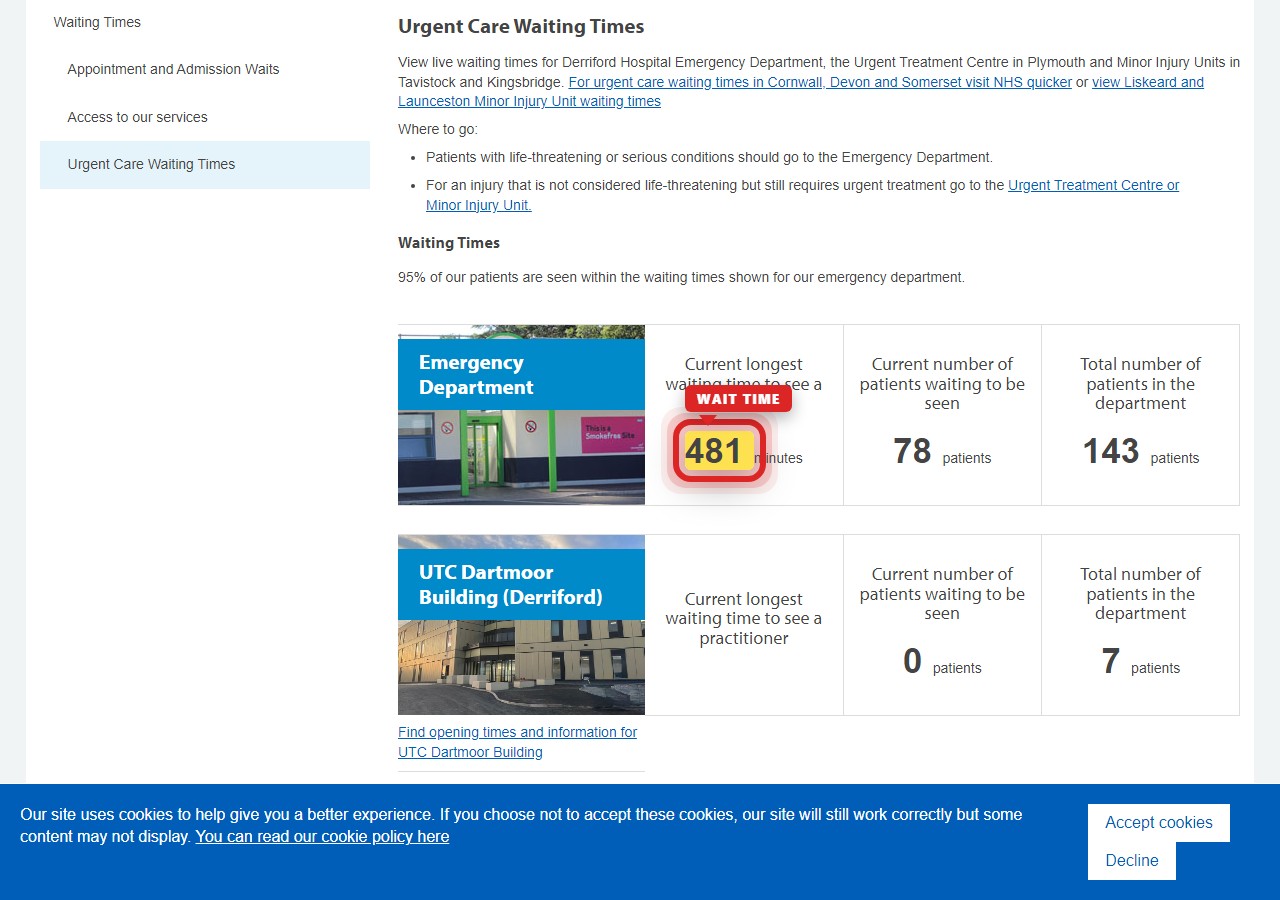This screenshot has height=900, width=1280.
Task: Click the UTC Dartmoor Building (Derriford) title
Action: coord(510,585)
